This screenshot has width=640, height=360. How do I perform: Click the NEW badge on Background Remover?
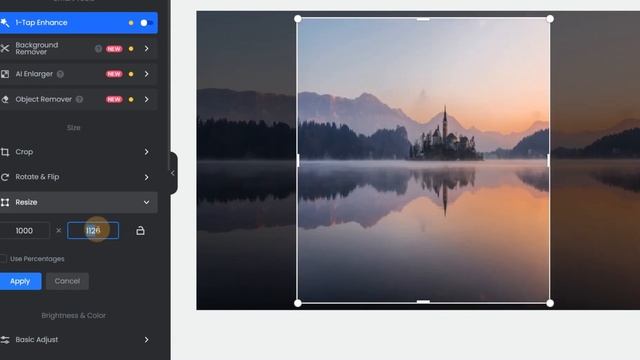(x=114, y=49)
